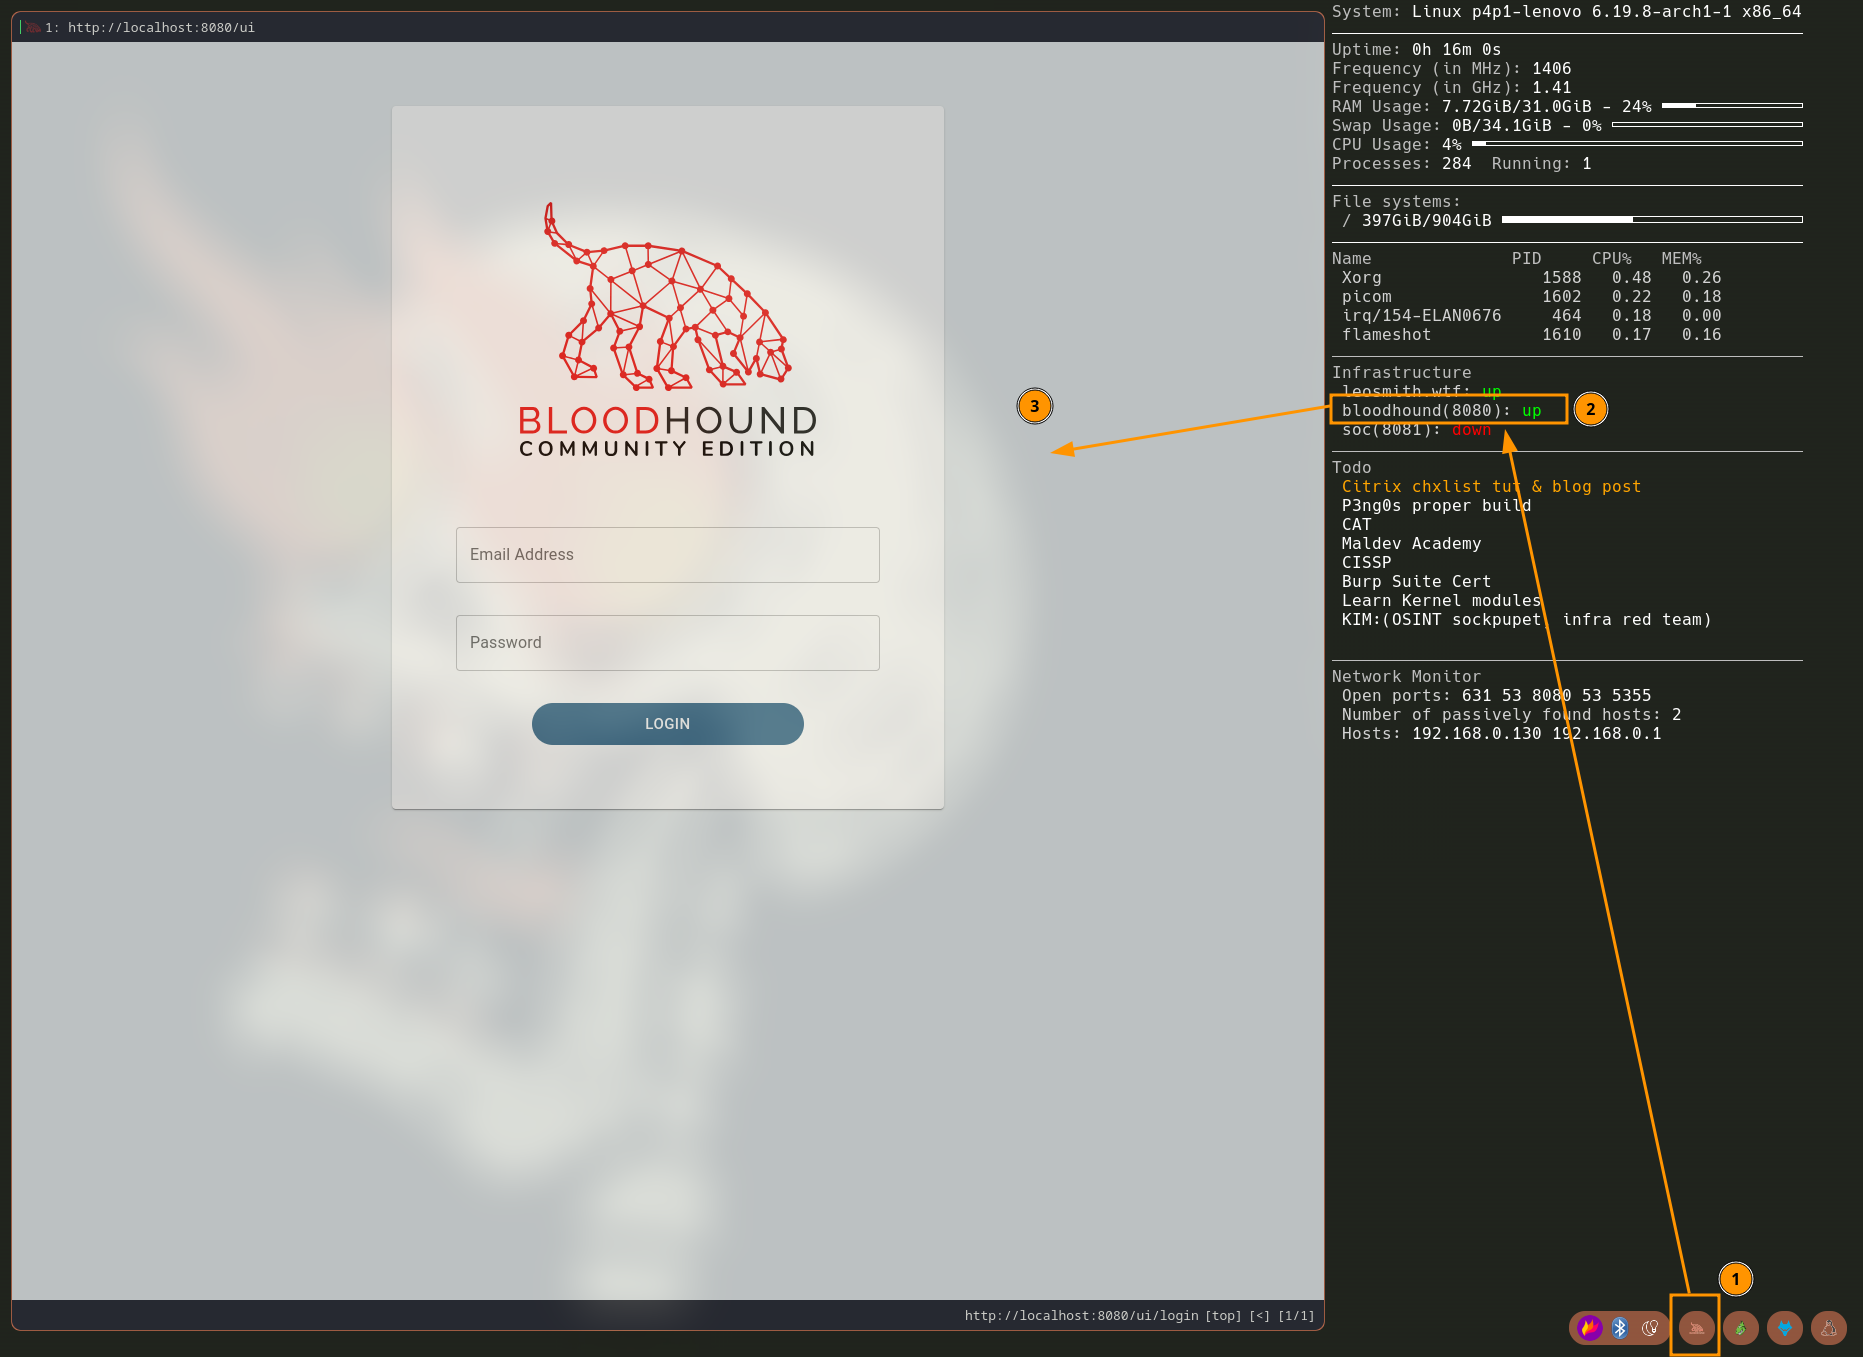Focus the Password field
The height and width of the screenshot is (1357, 1863).
click(668, 643)
